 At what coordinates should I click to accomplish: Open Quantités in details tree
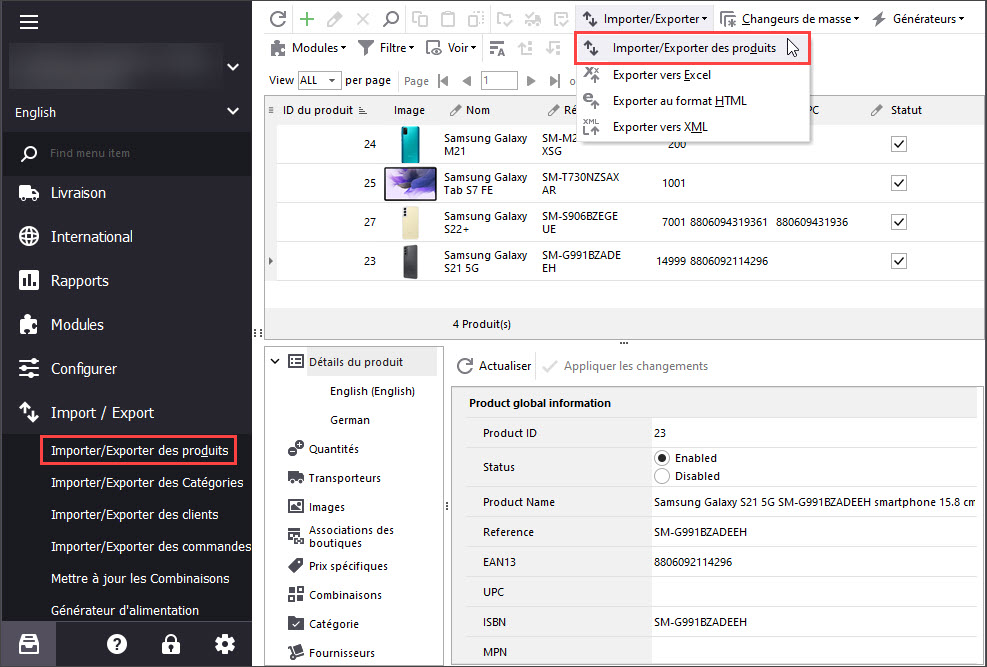click(x=324, y=449)
